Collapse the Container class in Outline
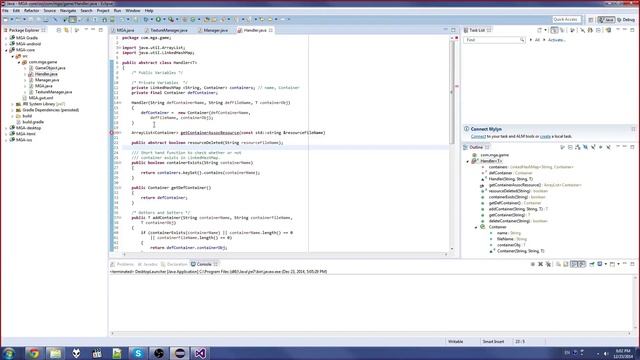This screenshot has height=360, width=640. tap(476, 227)
